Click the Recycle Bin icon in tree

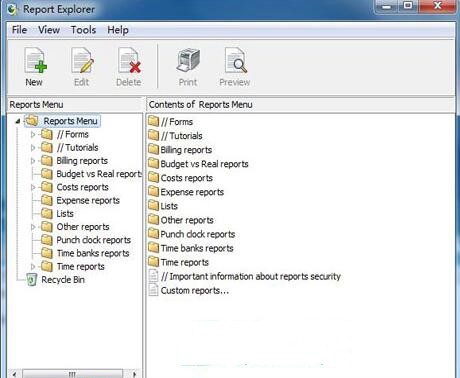[32, 280]
